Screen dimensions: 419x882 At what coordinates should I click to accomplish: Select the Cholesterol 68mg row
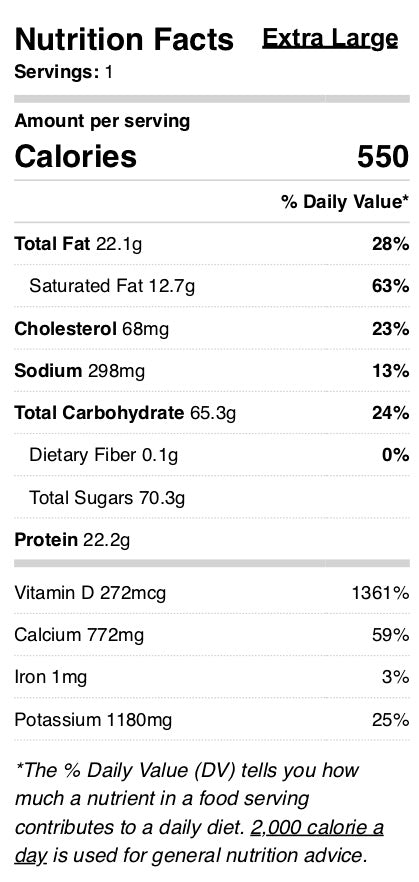coord(211,328)
